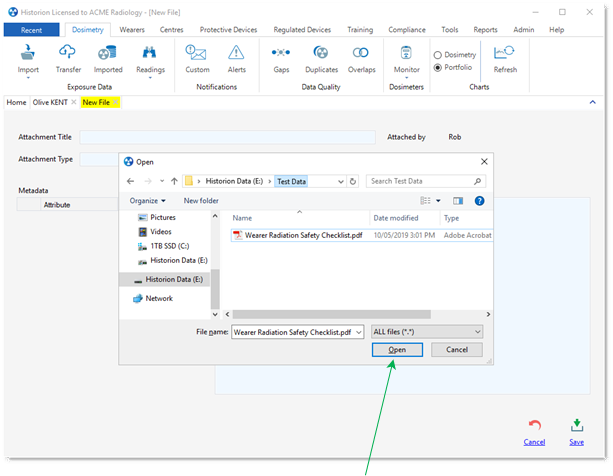Expand the Readings dropdown arrow
Viewport: 613px width, 476px height.
pos(150,78)
